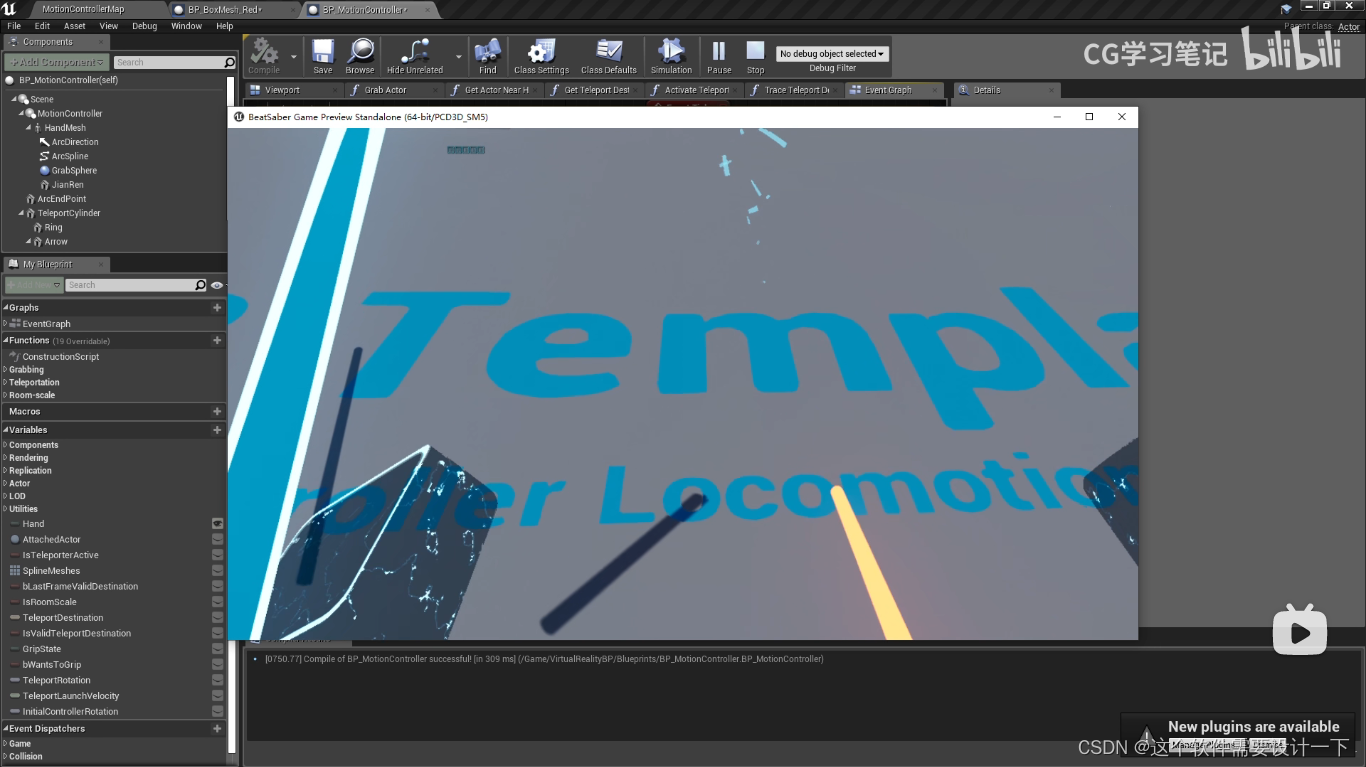1366x767 pixels.
Task: Open the Window menu
Action: [x=187, y=26]
